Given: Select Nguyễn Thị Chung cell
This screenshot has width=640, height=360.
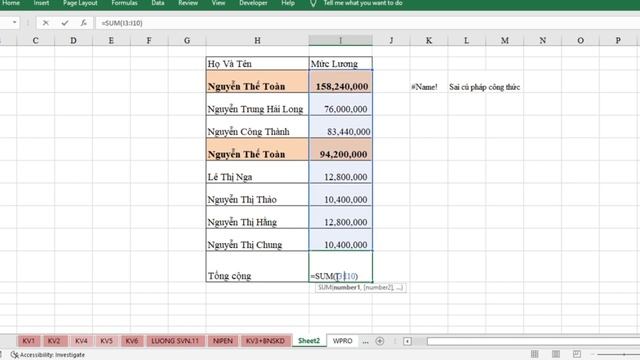Looking at the screenshot, I should 258,240.
